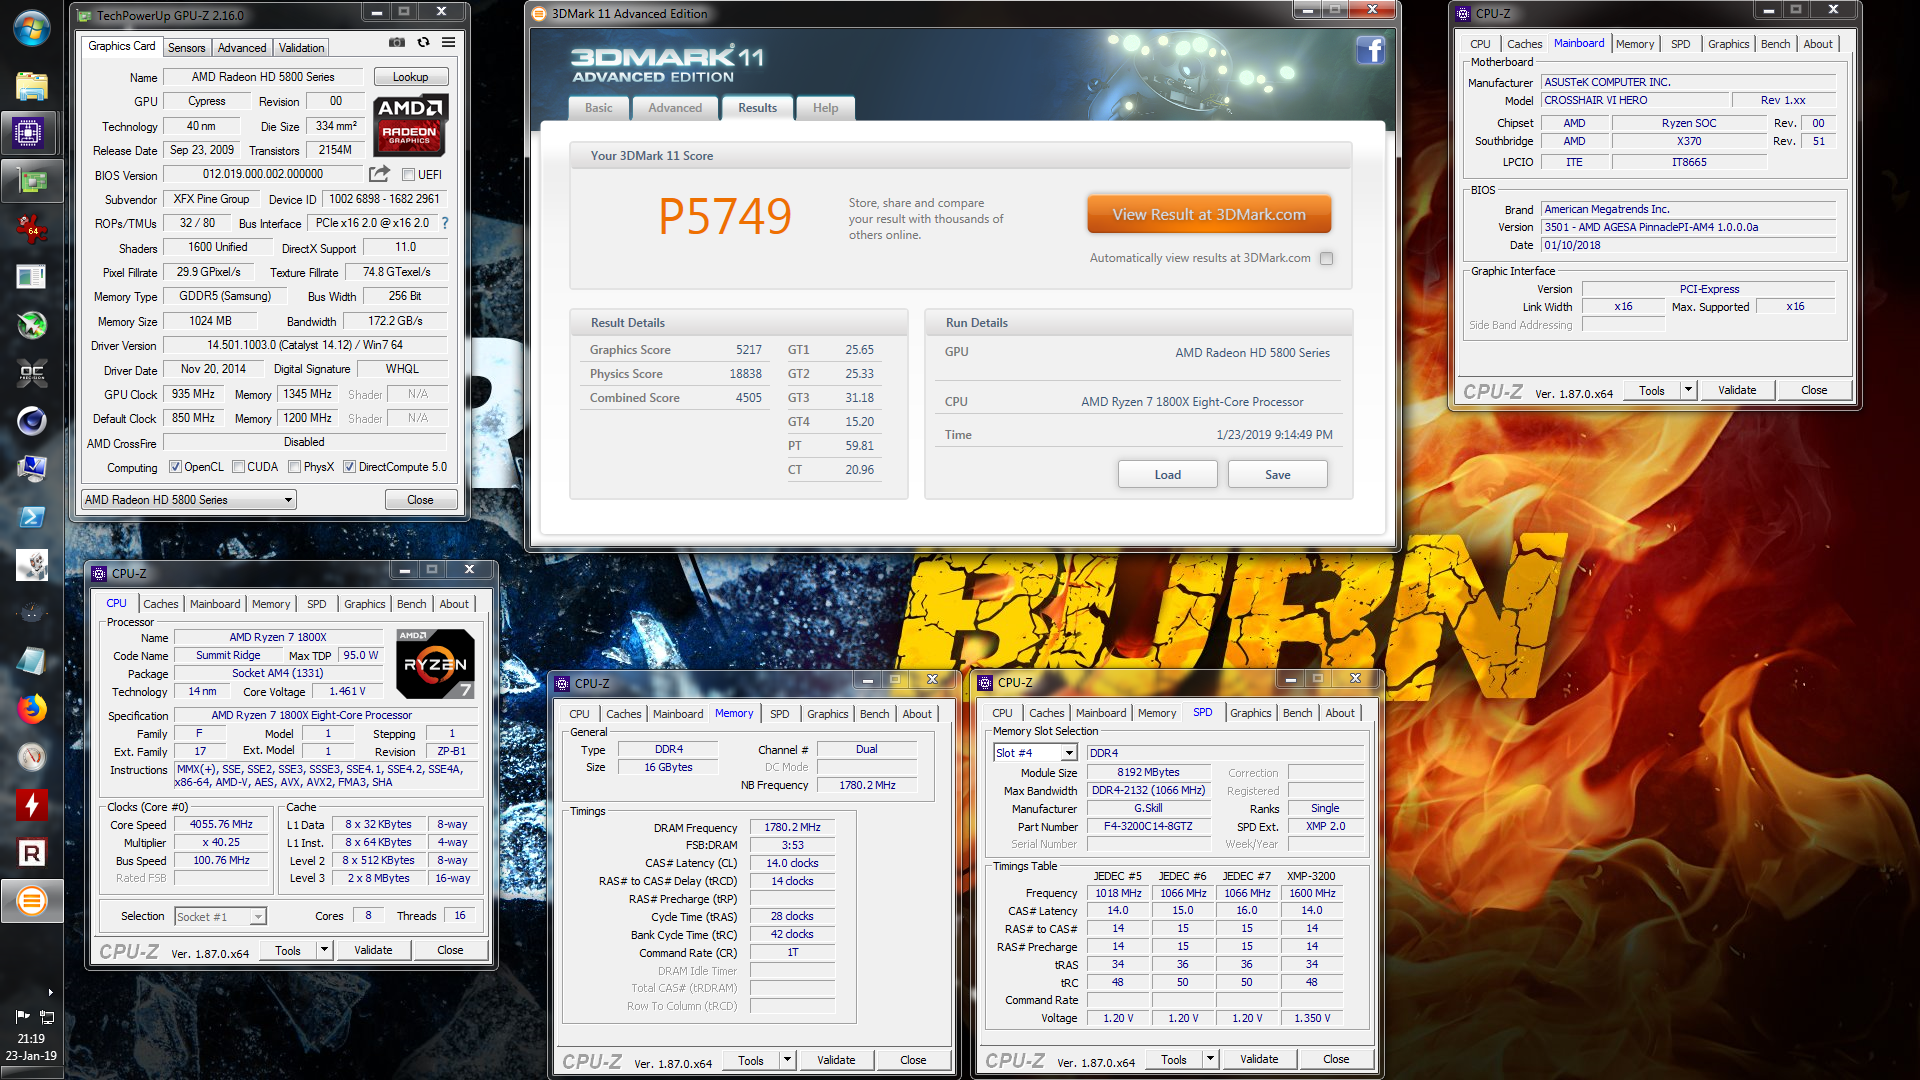Click the network tray icon
This screenshot has width=1920, height=1080.
point(46,1016)
